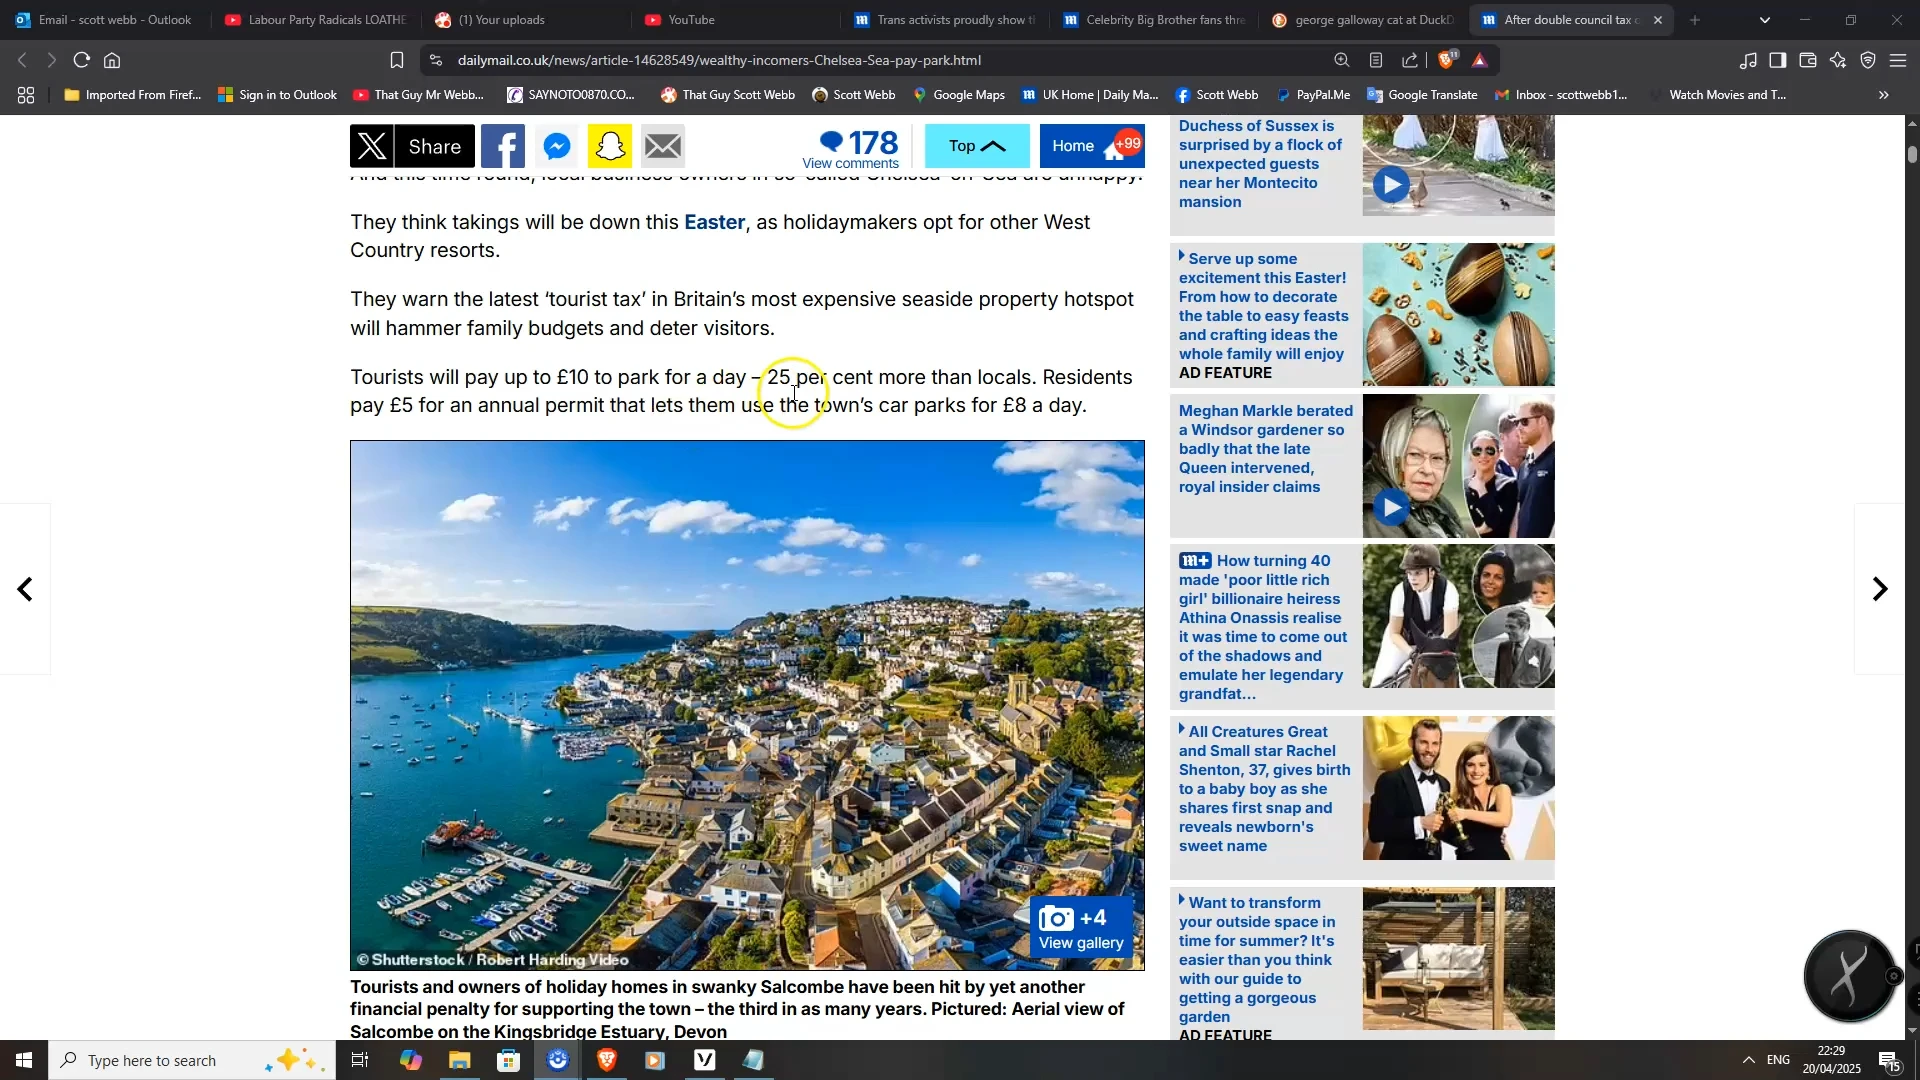Show hidden system tray icons

(1748, 1060)
